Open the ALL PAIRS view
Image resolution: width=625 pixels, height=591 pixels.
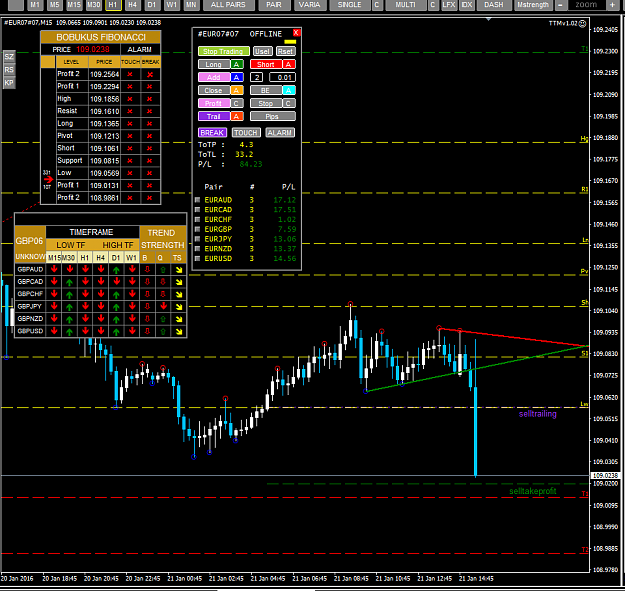[x=228, y=5]
